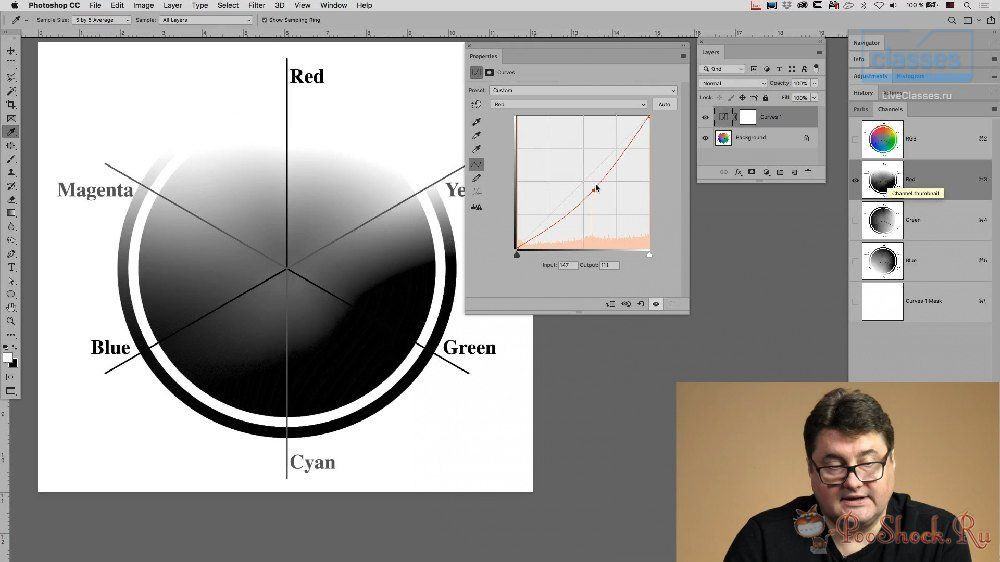Viewport: 1000px width, 562px height.
Task: Select the Move tool in the toolbar
Action: pyautogui.click(x=12, y=50)
